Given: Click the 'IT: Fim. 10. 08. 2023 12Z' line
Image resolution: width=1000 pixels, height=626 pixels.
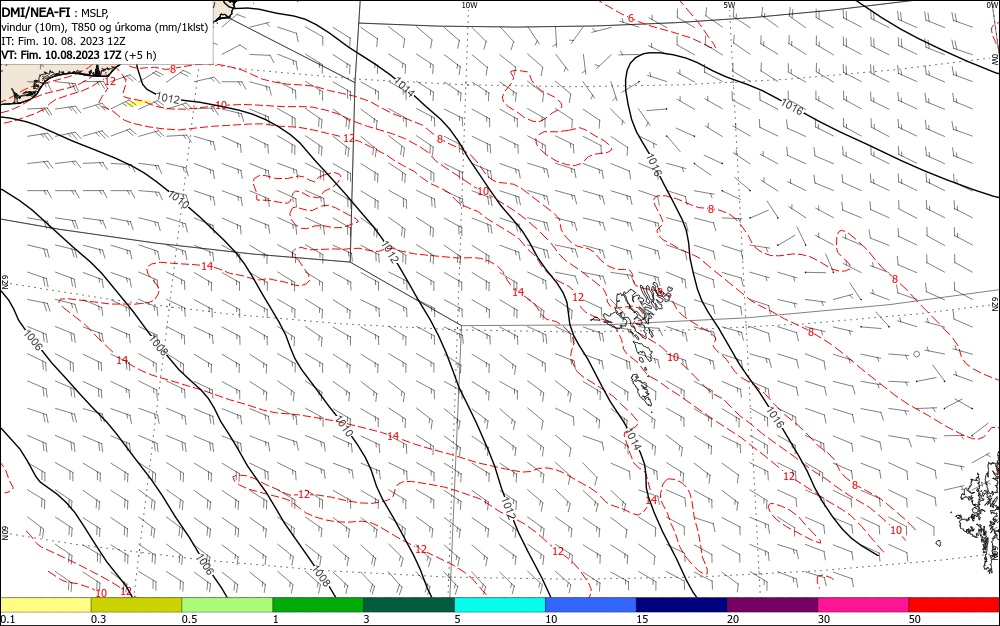Looking at the screenshot, I should click(x=63, y=41).
